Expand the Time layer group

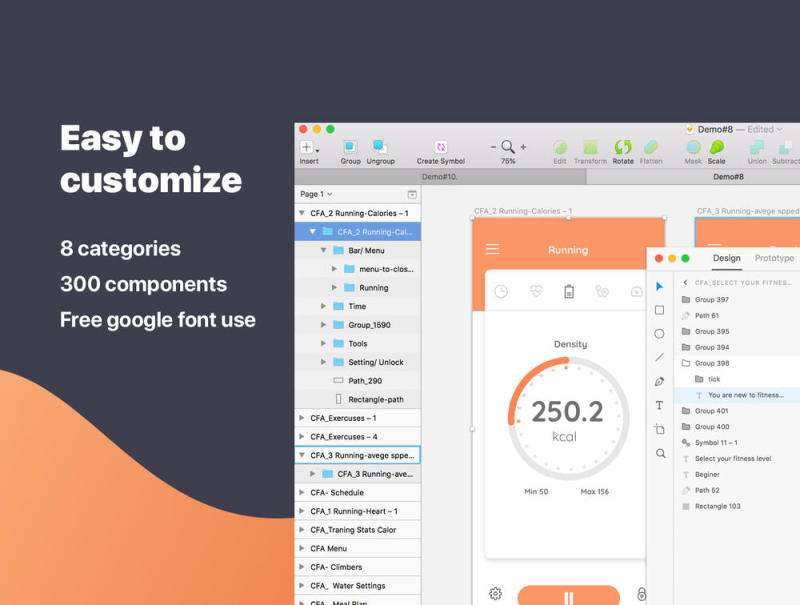[323, 306]
